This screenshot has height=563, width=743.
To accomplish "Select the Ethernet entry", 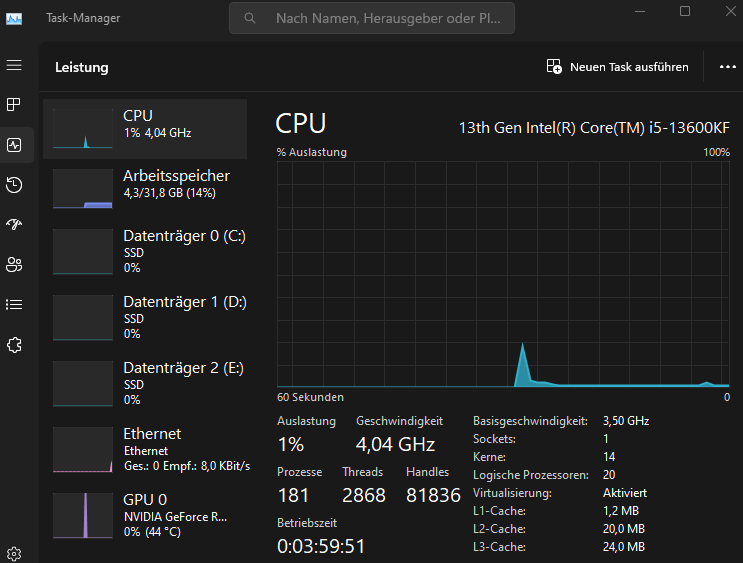I will click(145, 449).
